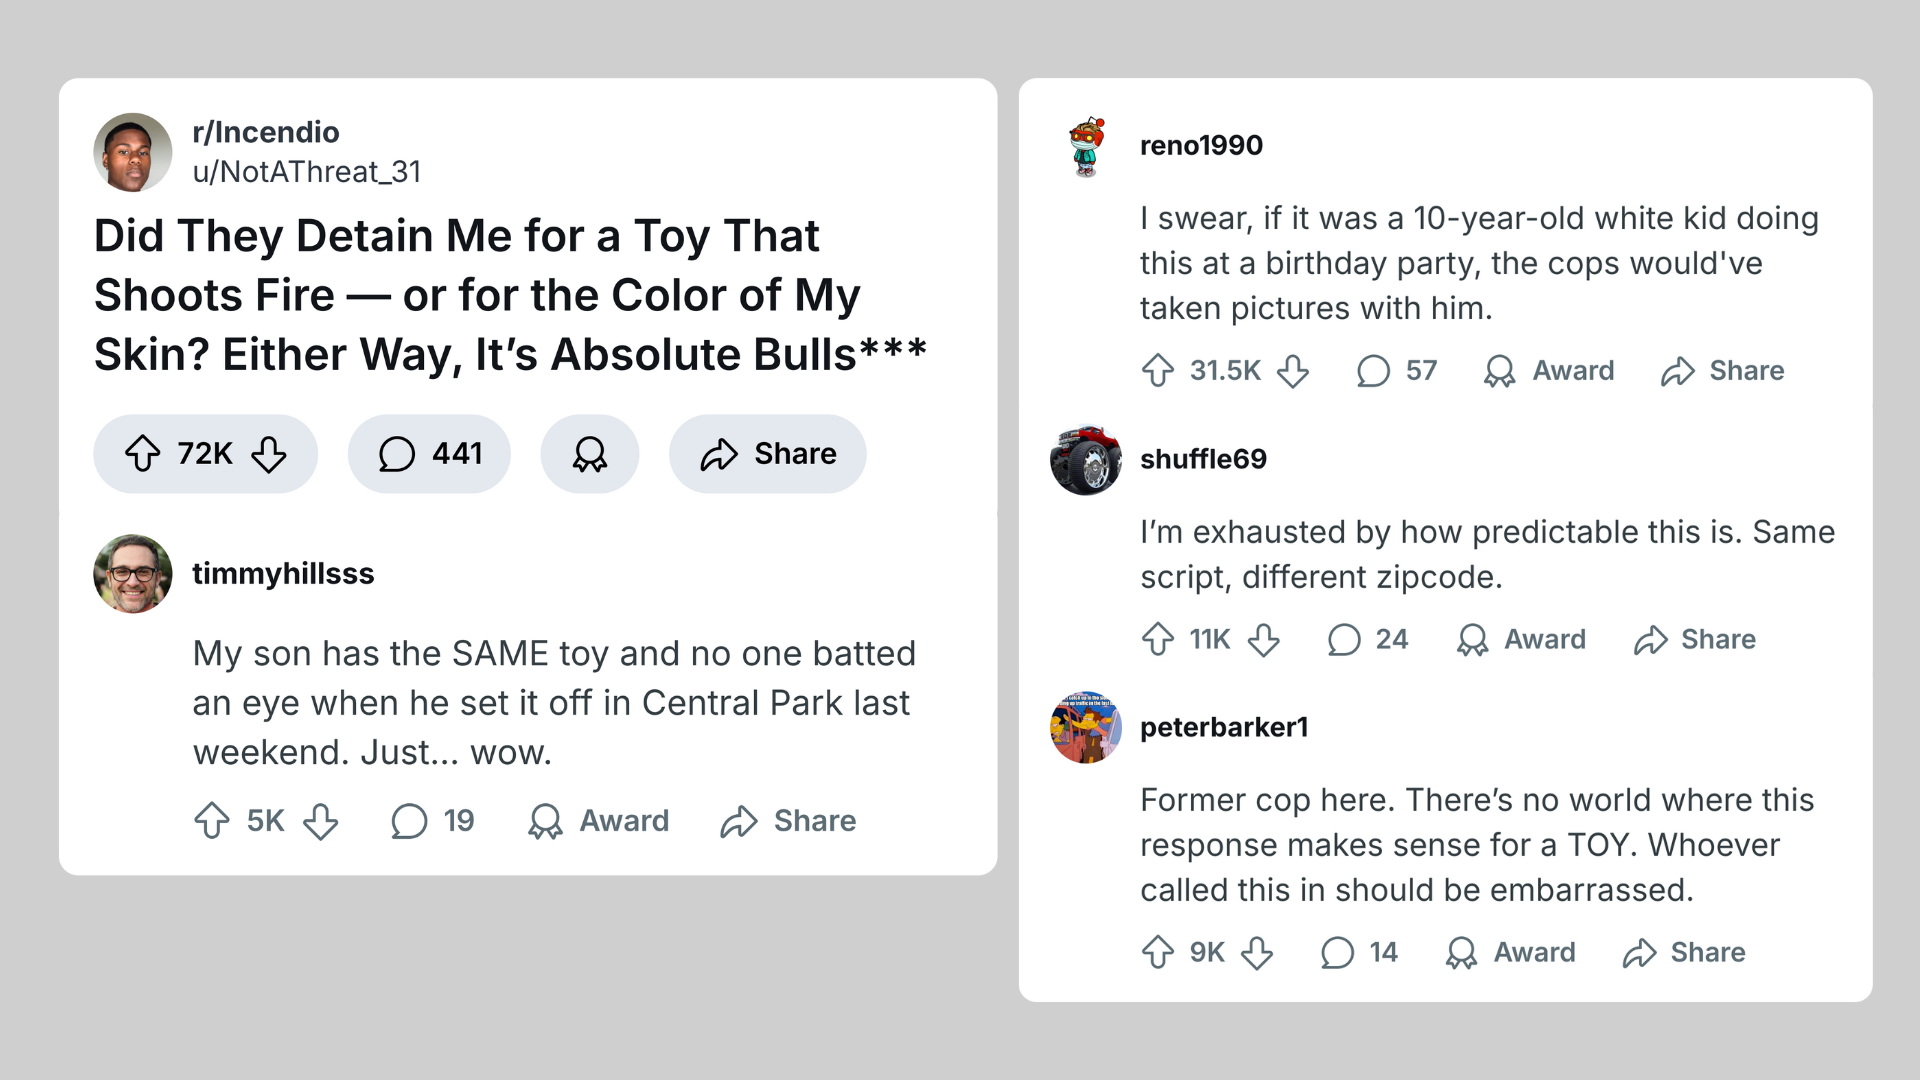Click the post title about the fire toy
The width and height of the screenshot is (1920, 1080).
click(510, 295)
